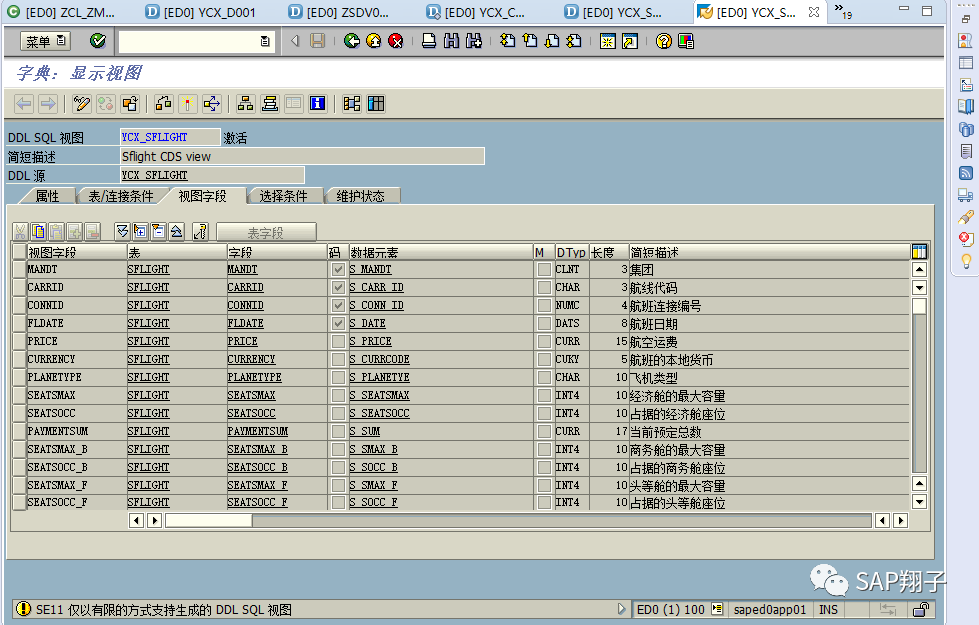Open SFLIGHT table link in MANDT row
The width and height of the screenshot is (979, 625).
pos(149,269)
